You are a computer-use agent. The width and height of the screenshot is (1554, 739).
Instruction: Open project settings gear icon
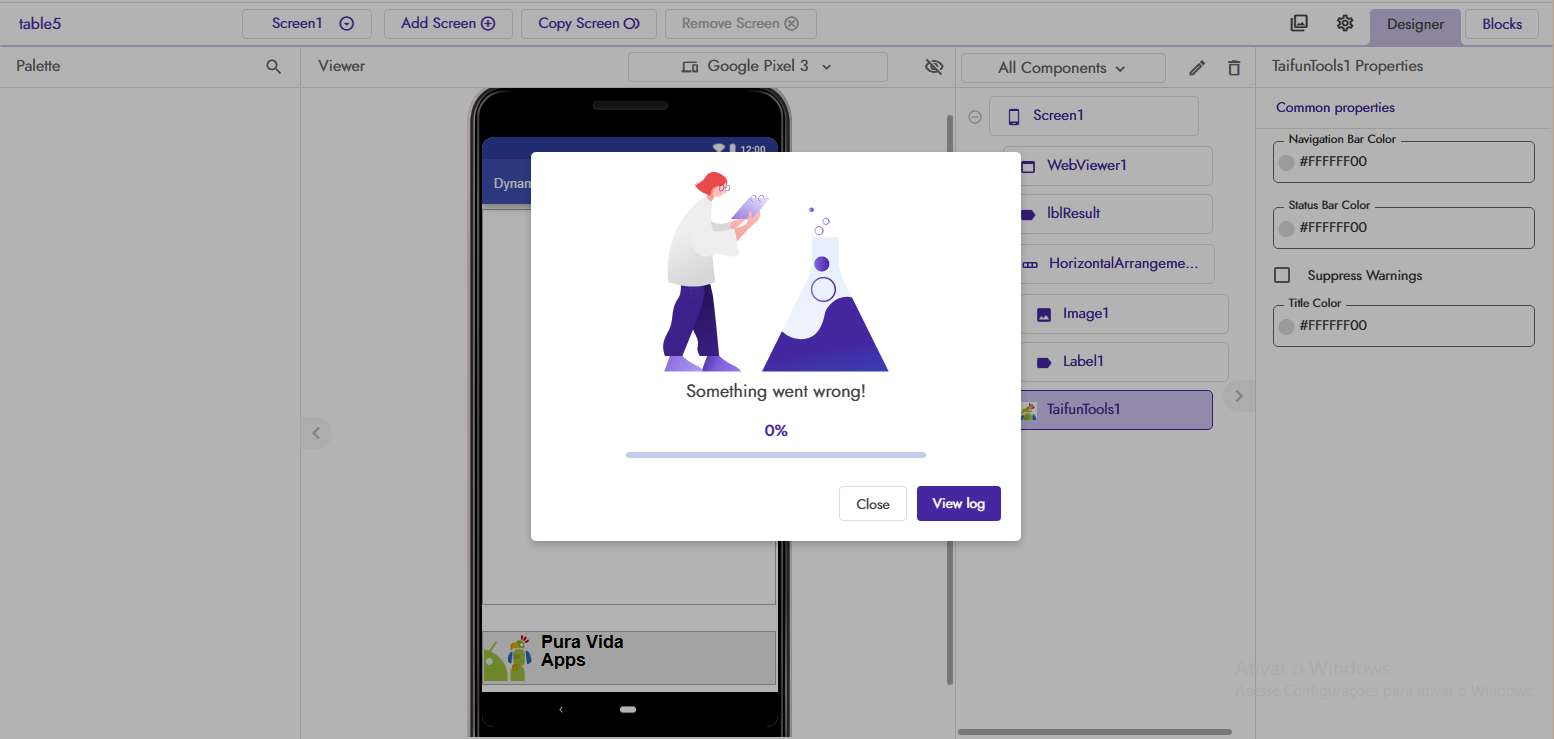(x=1345, y=24)
